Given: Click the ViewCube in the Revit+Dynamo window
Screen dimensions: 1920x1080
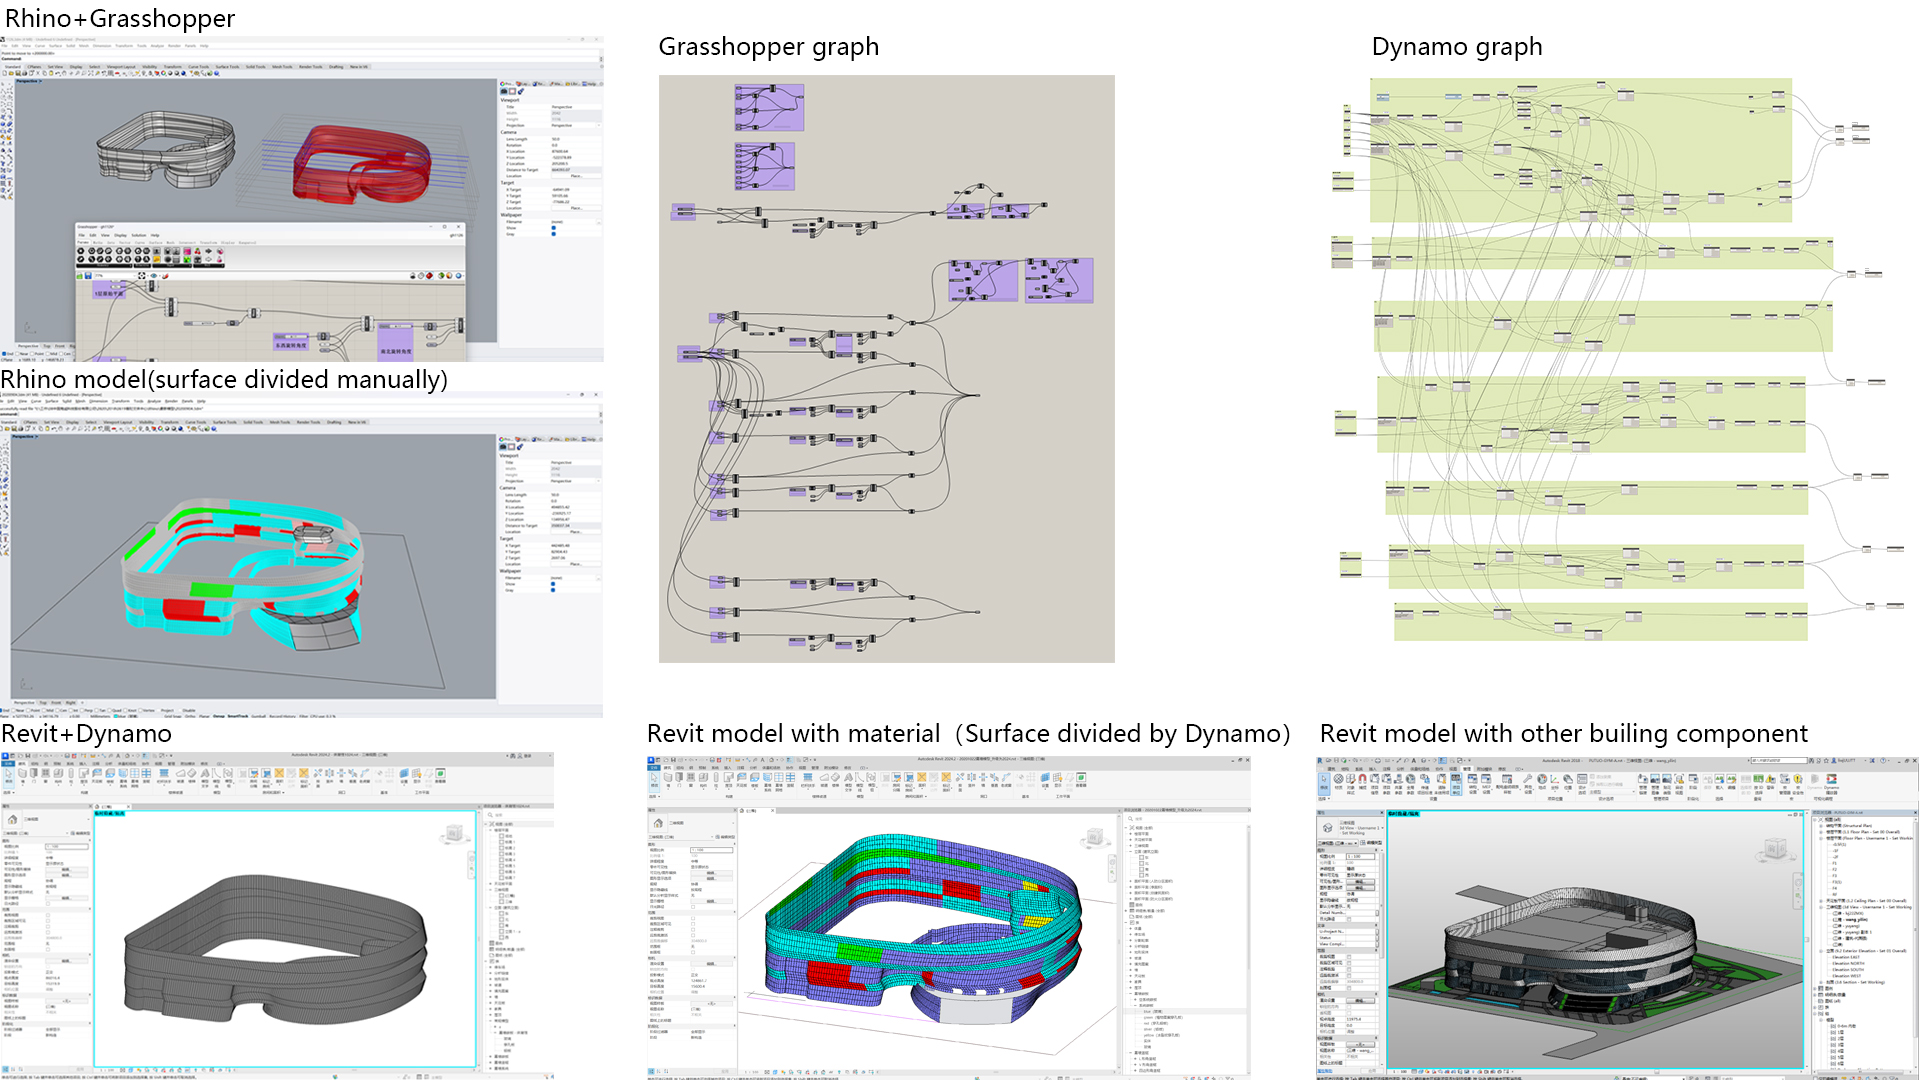Looking at the screenshot, I should (x=455, y=833).
